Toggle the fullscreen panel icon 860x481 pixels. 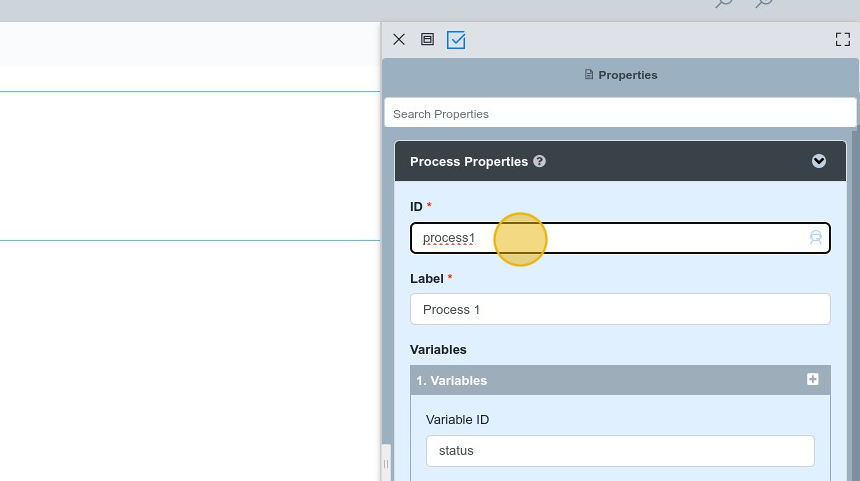[842, 39]
